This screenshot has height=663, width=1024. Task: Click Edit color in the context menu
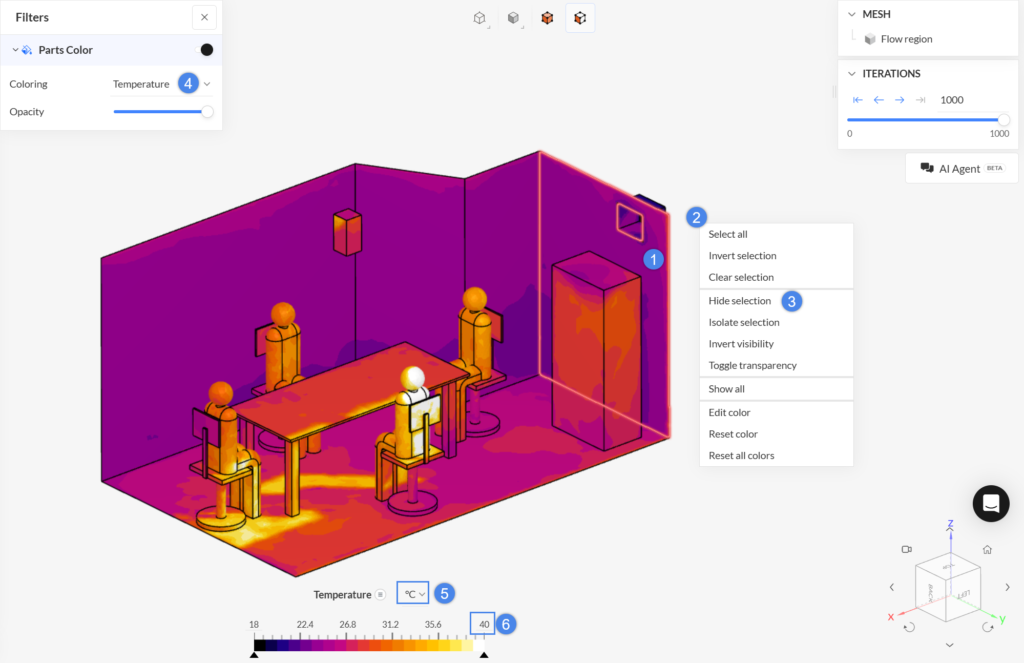[x=776, y=413]
